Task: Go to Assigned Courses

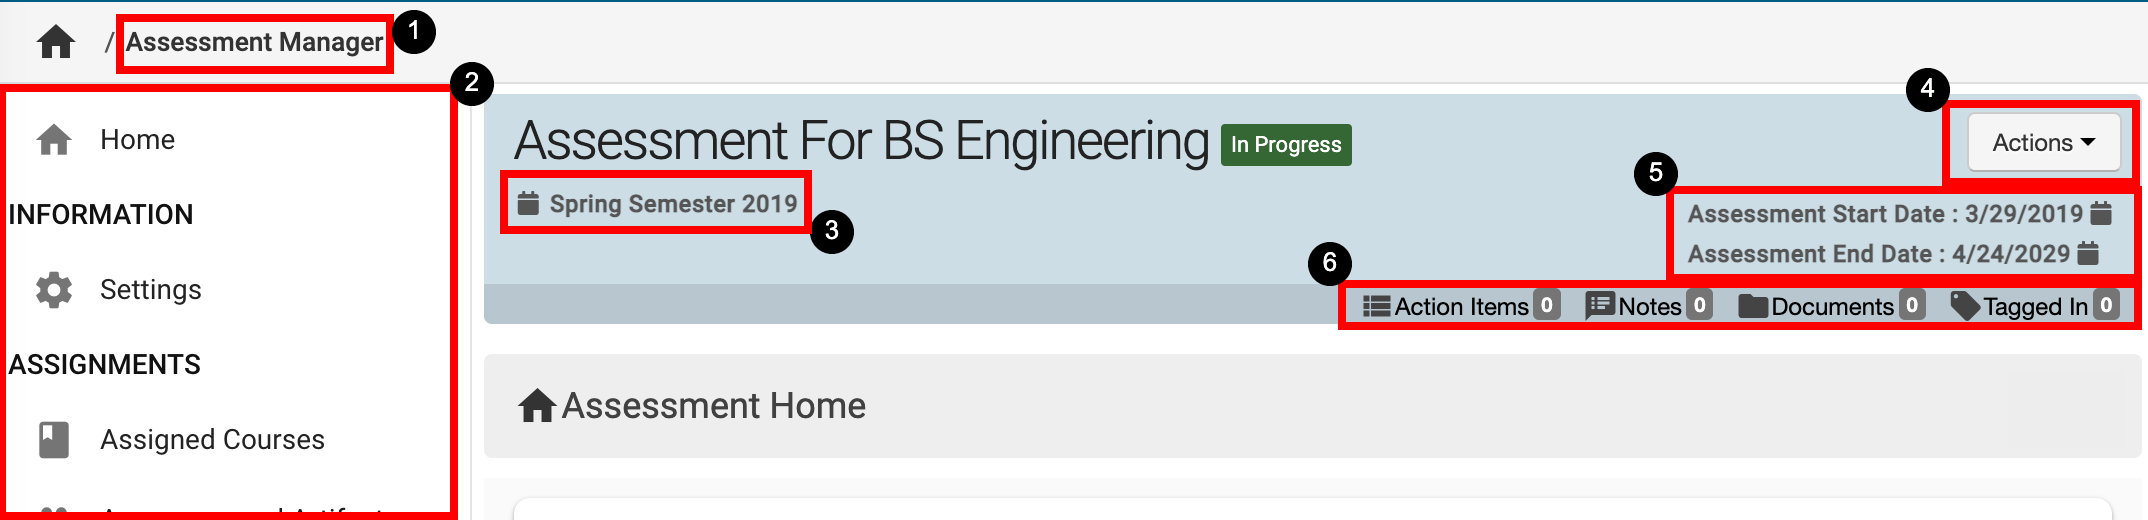Action: tap(212, 440)
